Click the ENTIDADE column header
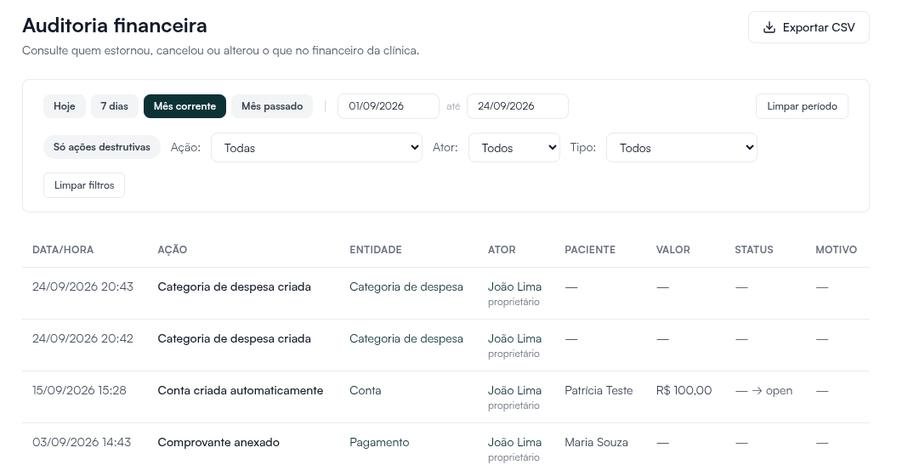The width and height of the screenshot is (908, 476). tap(375, 250)
